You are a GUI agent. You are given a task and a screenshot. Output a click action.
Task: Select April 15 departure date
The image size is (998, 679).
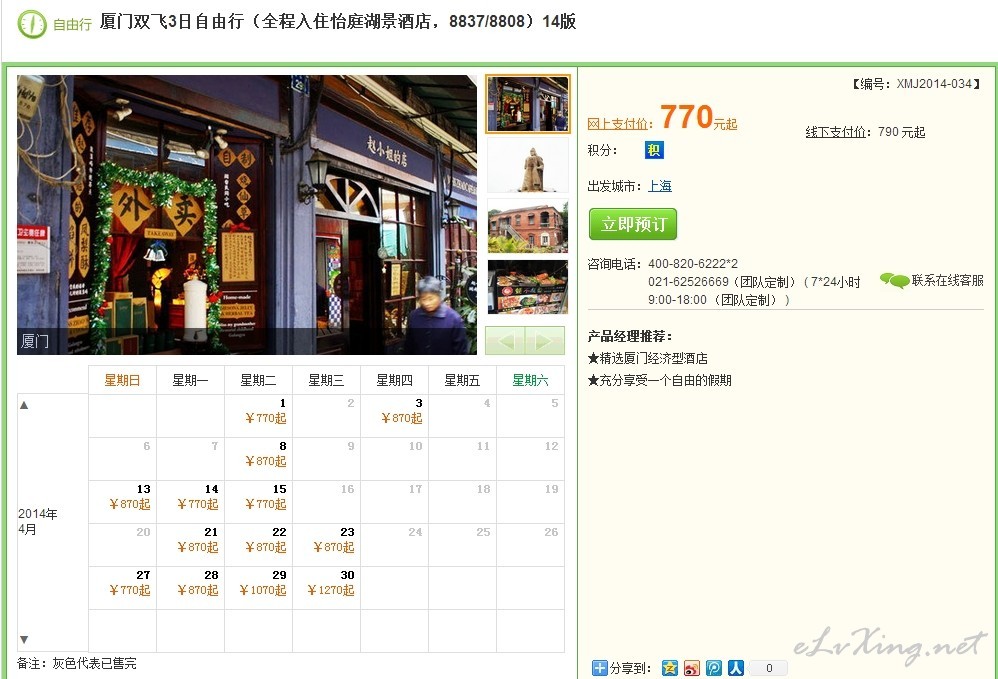point(258,501)
